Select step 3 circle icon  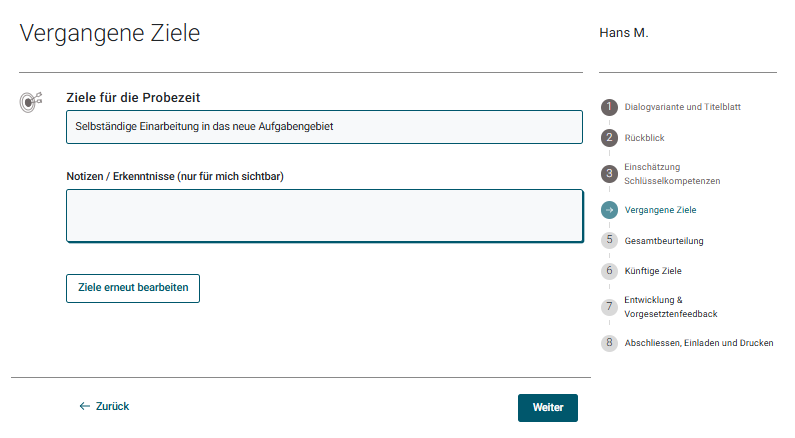tap(609, 174)
